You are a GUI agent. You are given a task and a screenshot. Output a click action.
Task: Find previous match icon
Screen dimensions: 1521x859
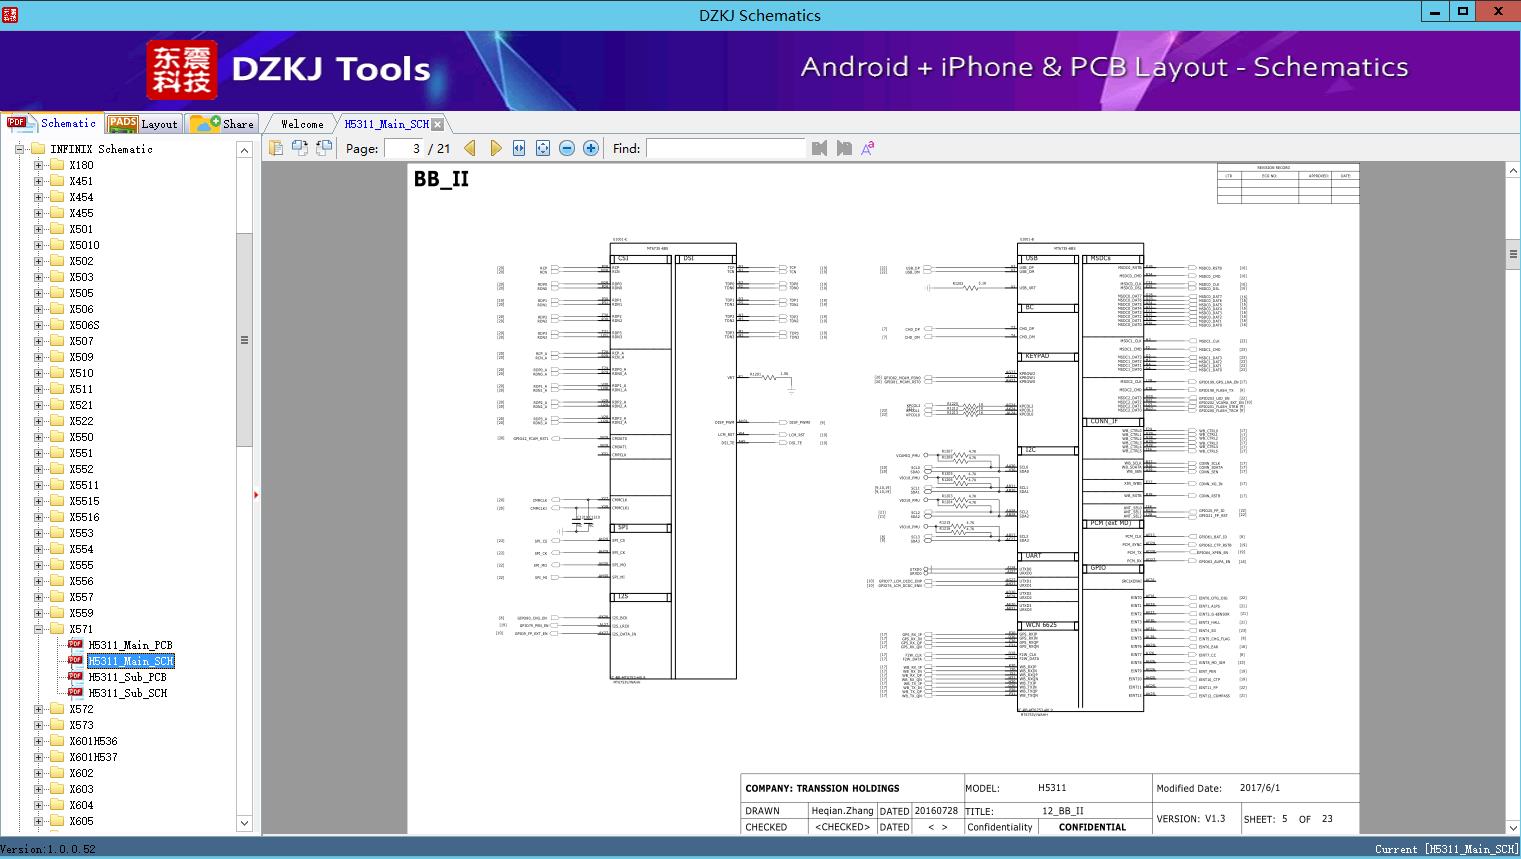click(x=820, y=148)
